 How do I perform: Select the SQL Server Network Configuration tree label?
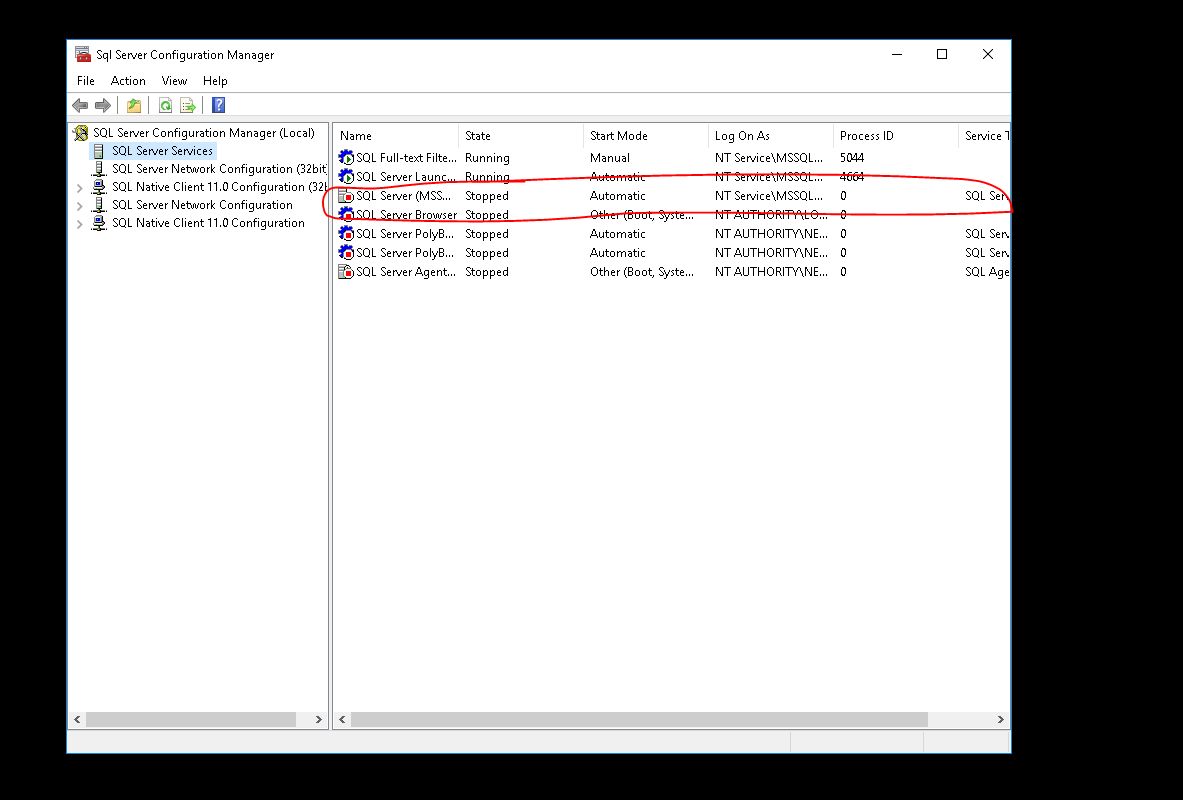[x=202, y=205]
